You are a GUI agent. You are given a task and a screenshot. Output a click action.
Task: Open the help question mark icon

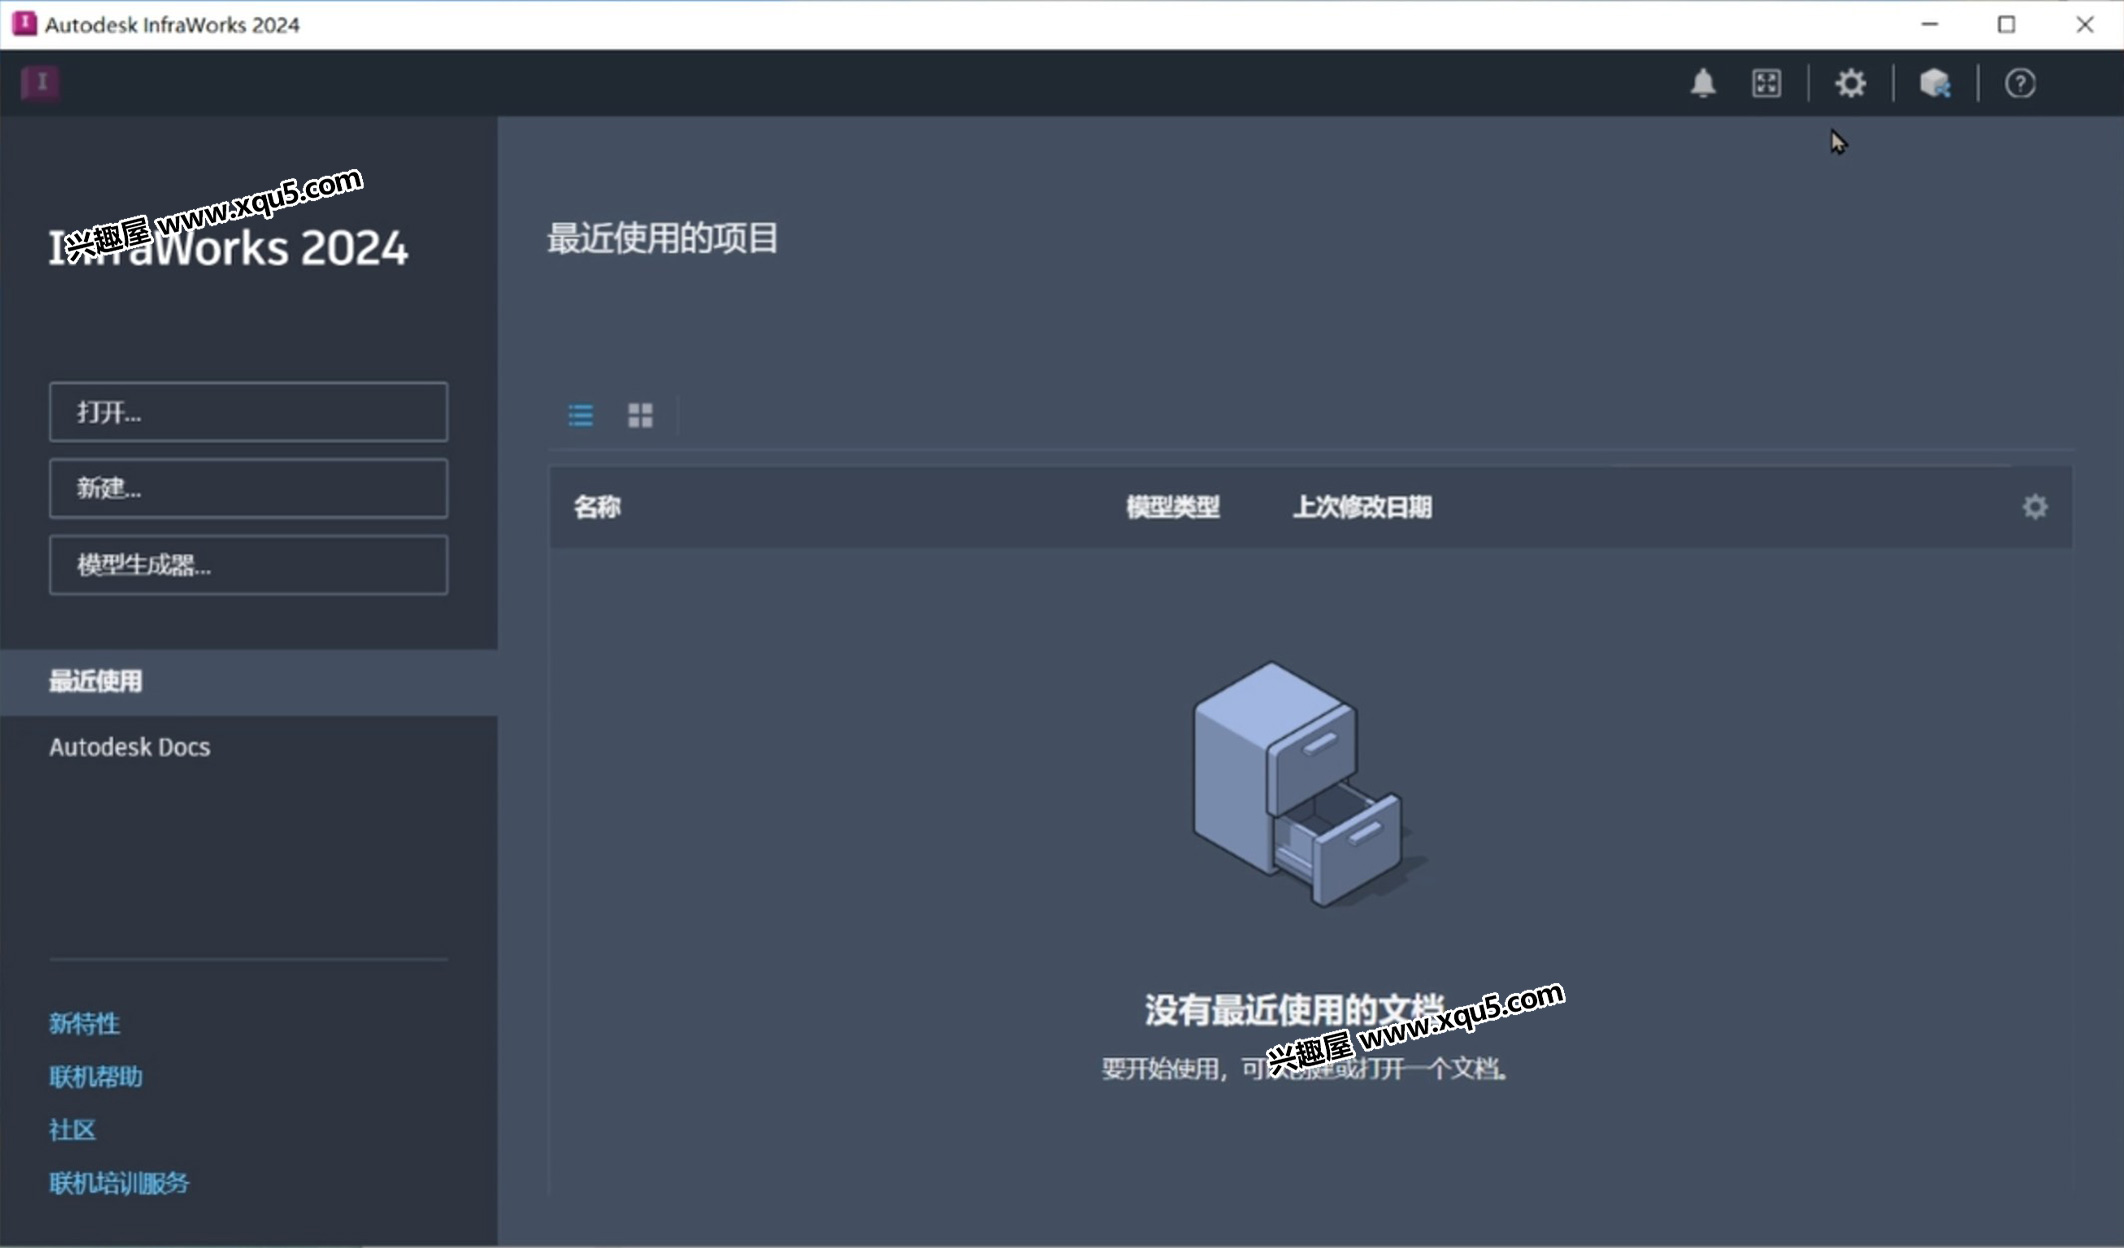(x=2019, y=83)
